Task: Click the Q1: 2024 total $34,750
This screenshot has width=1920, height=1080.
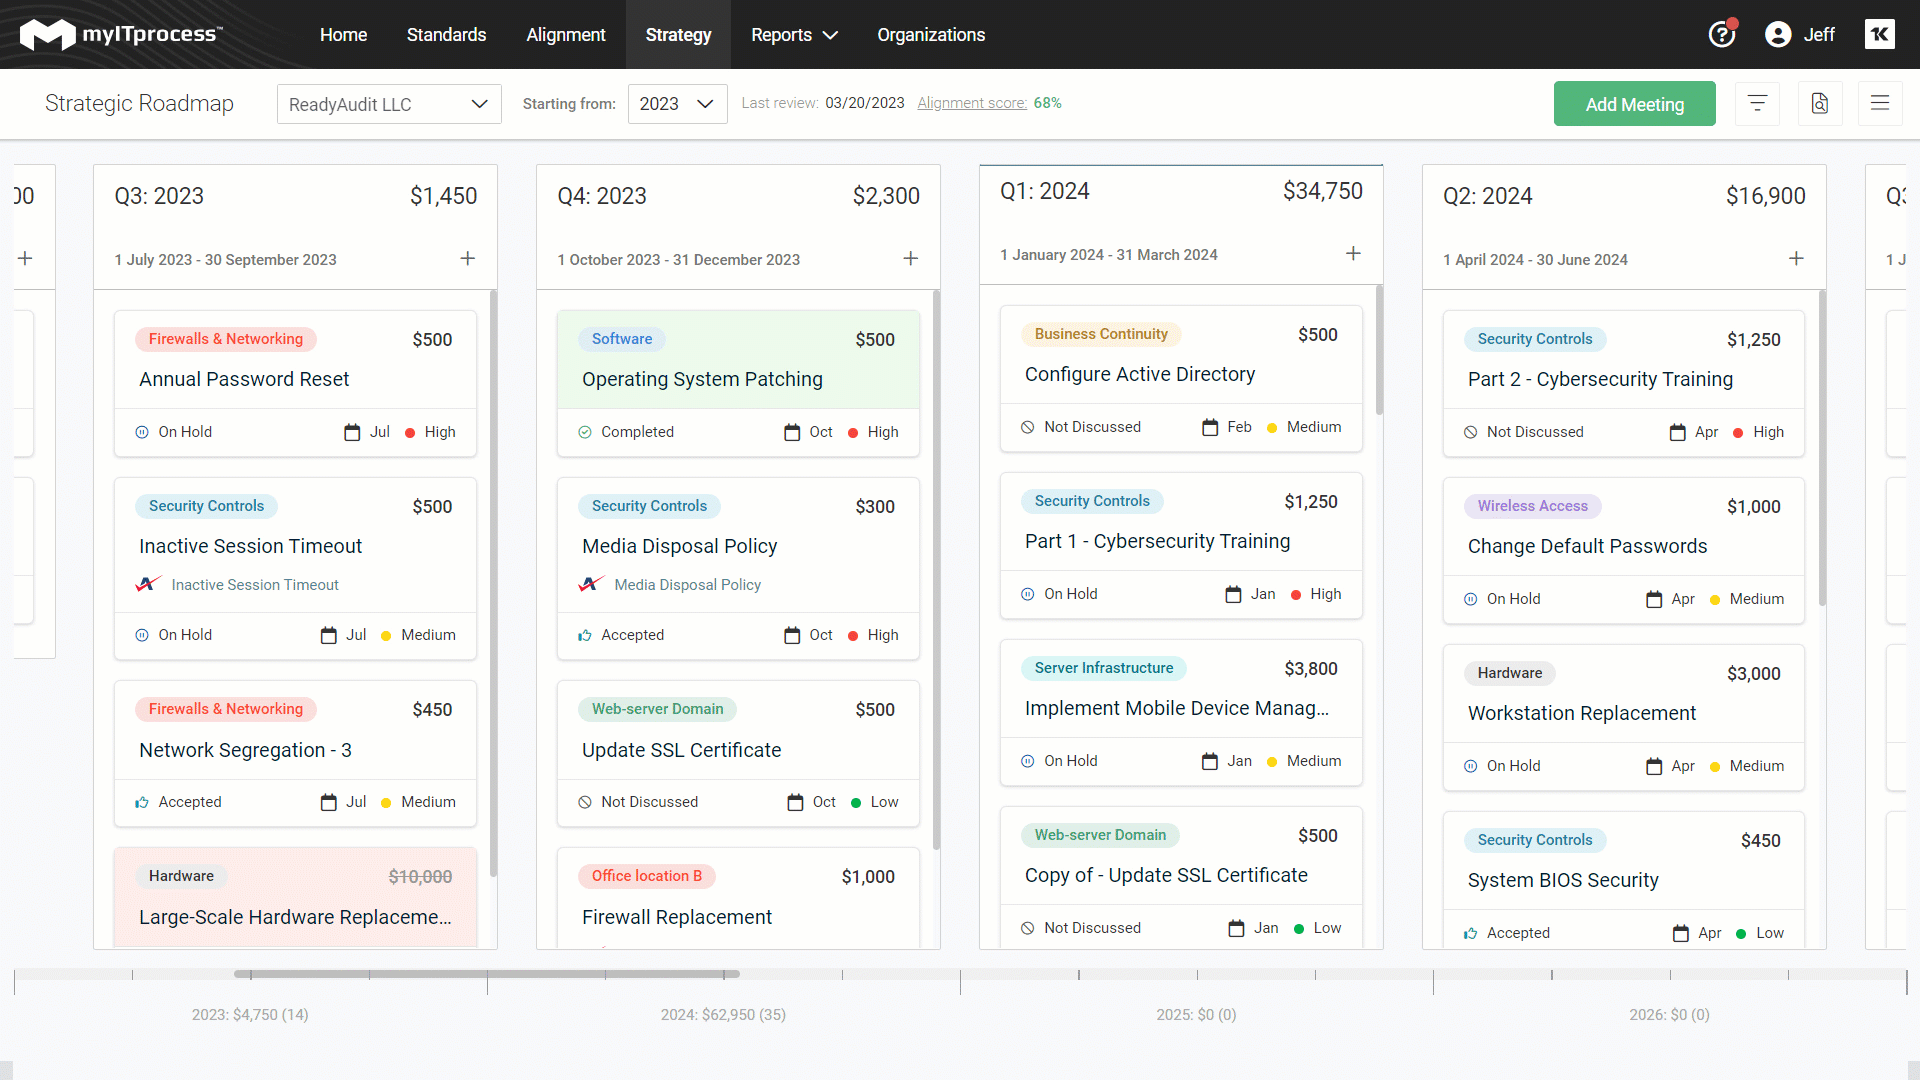Action: pos(1323,191)
